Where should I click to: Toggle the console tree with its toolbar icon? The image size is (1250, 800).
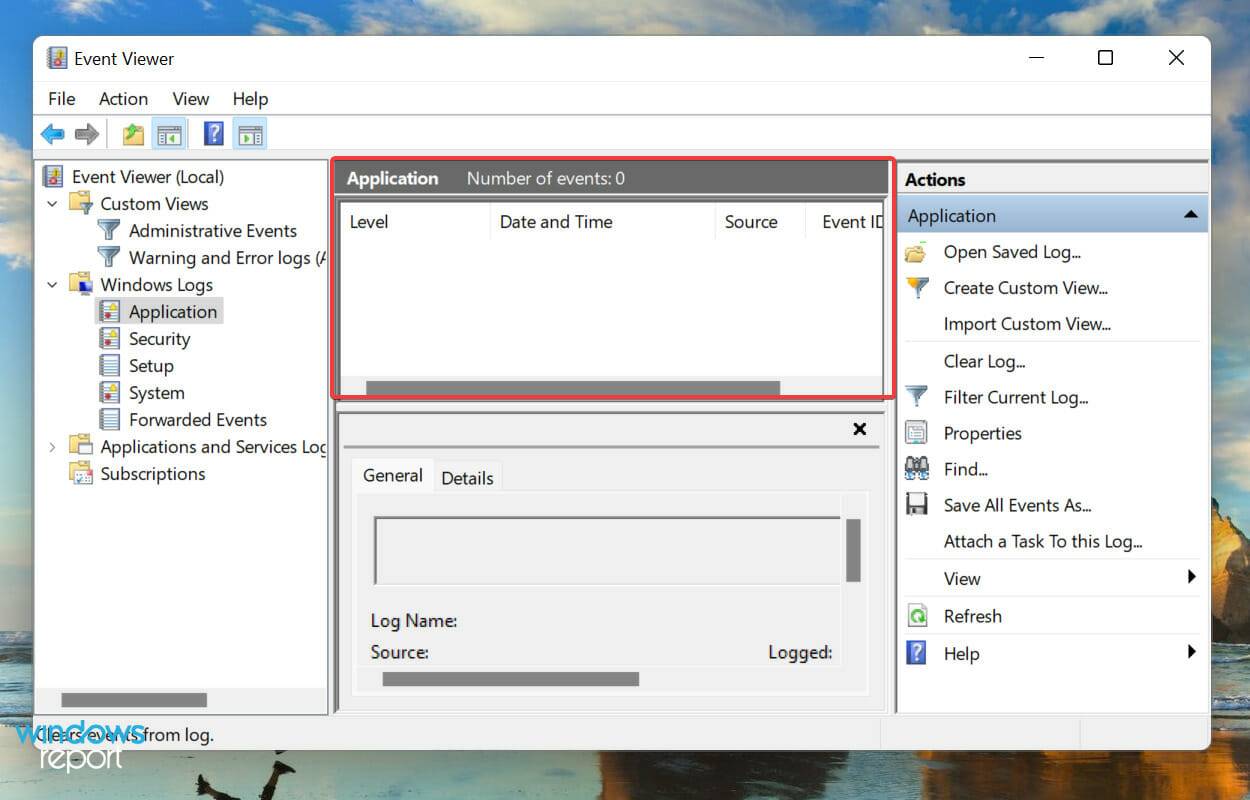tap(170, 133)
